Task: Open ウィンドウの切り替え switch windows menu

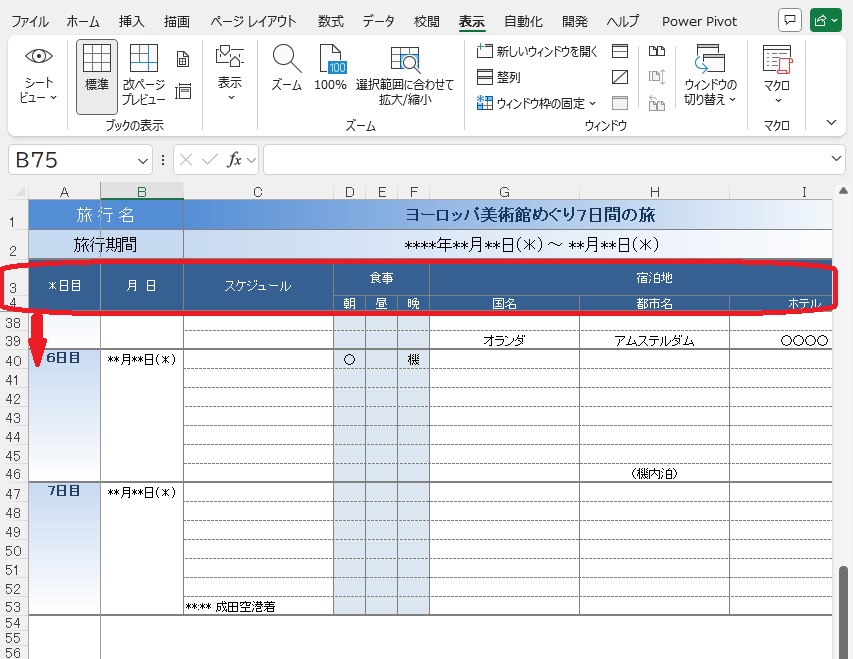Action: (710, 75)
